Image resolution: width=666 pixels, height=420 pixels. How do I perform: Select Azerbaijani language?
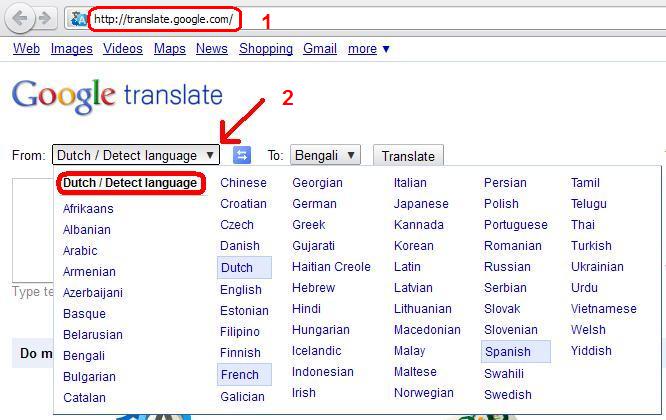(93, 293)
